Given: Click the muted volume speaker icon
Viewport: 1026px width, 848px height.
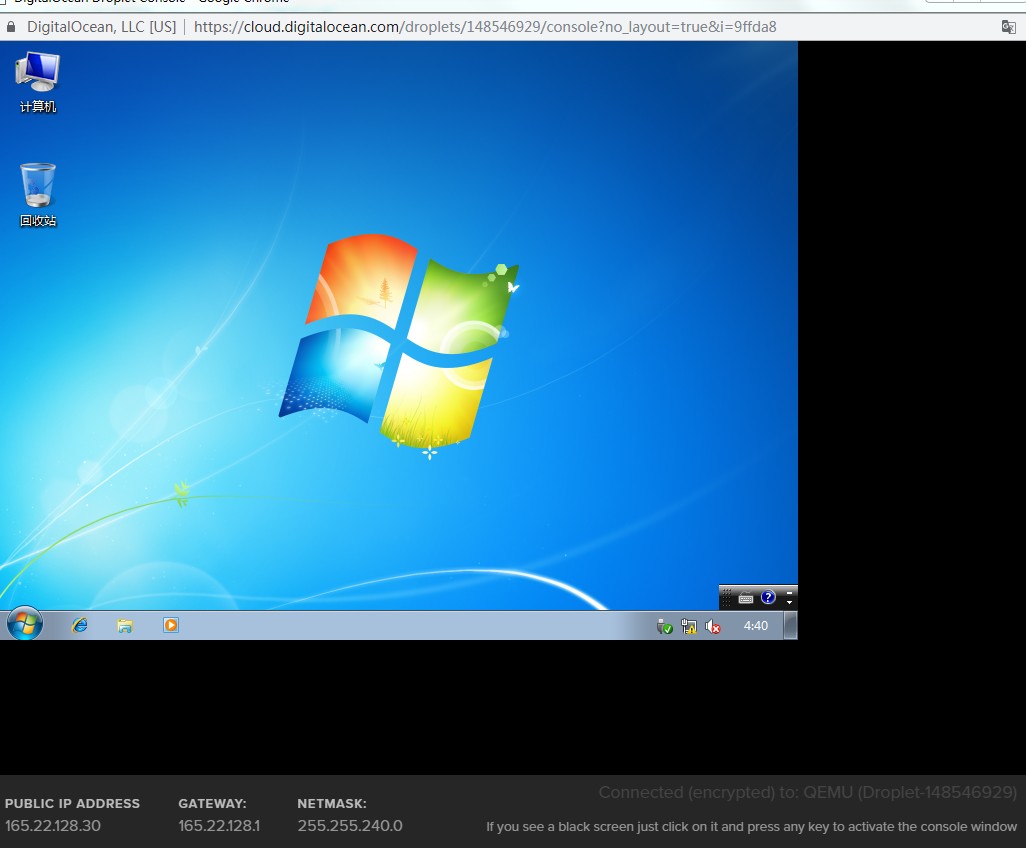Looking at the screenshot, I should pyautogui.click(x=713, y=627).
